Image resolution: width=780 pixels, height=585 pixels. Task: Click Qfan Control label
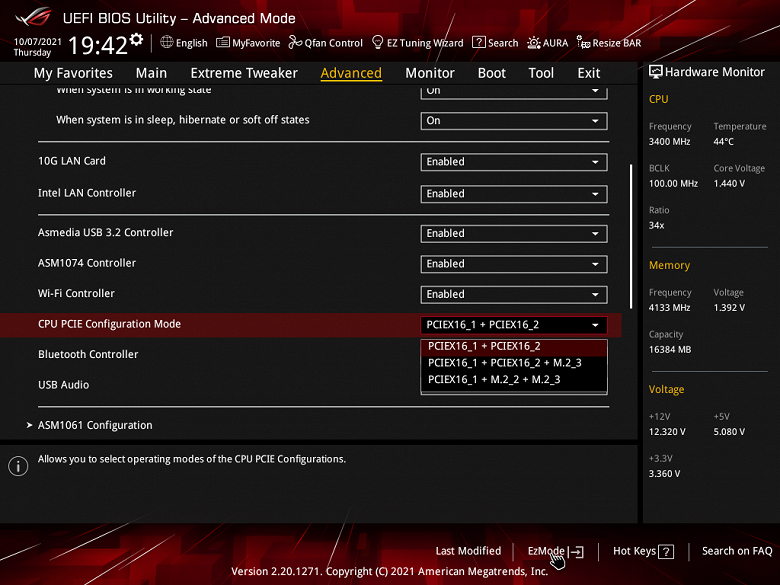tap(333, 43)
